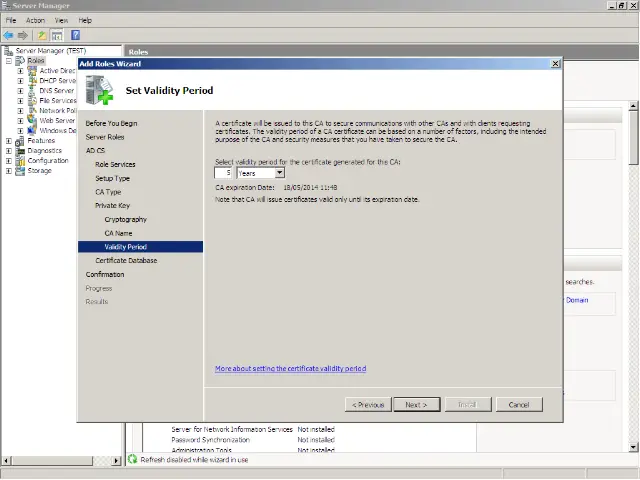Click the Show/Hide console tree icon
The height and width of the screenshot is (480, 640).
tap(57, 35)
